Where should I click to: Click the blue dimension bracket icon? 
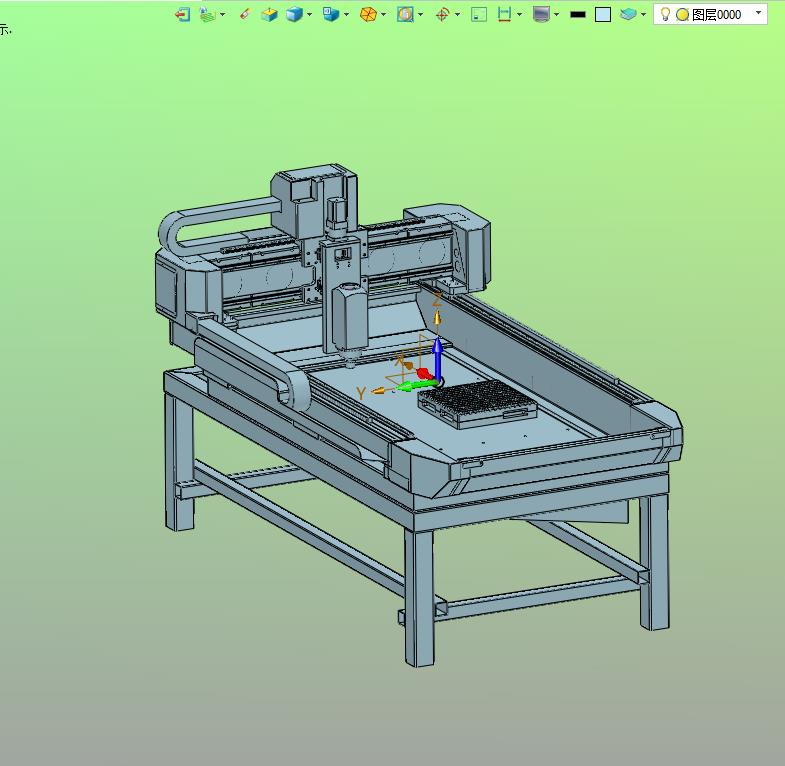point(504,15)
